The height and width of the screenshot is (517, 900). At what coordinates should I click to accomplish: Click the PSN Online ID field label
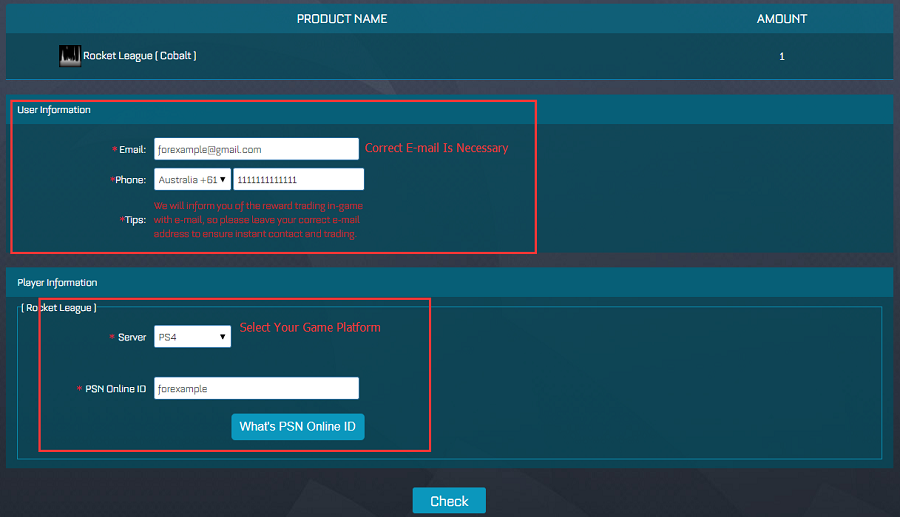[111, 389]
